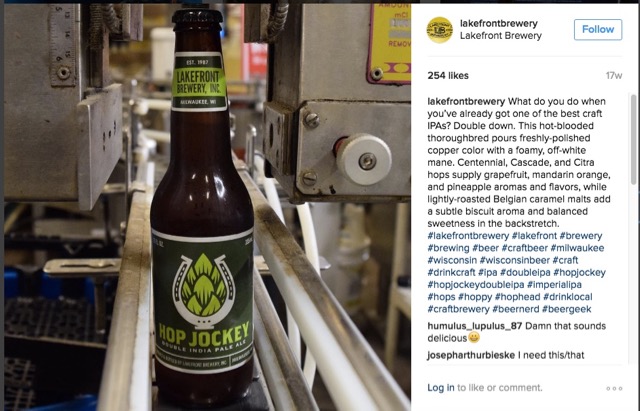Follow the lakefrontbrewery account
This screenshot has width=640, height=411.
pyautogui.click(x=598, y=29)
